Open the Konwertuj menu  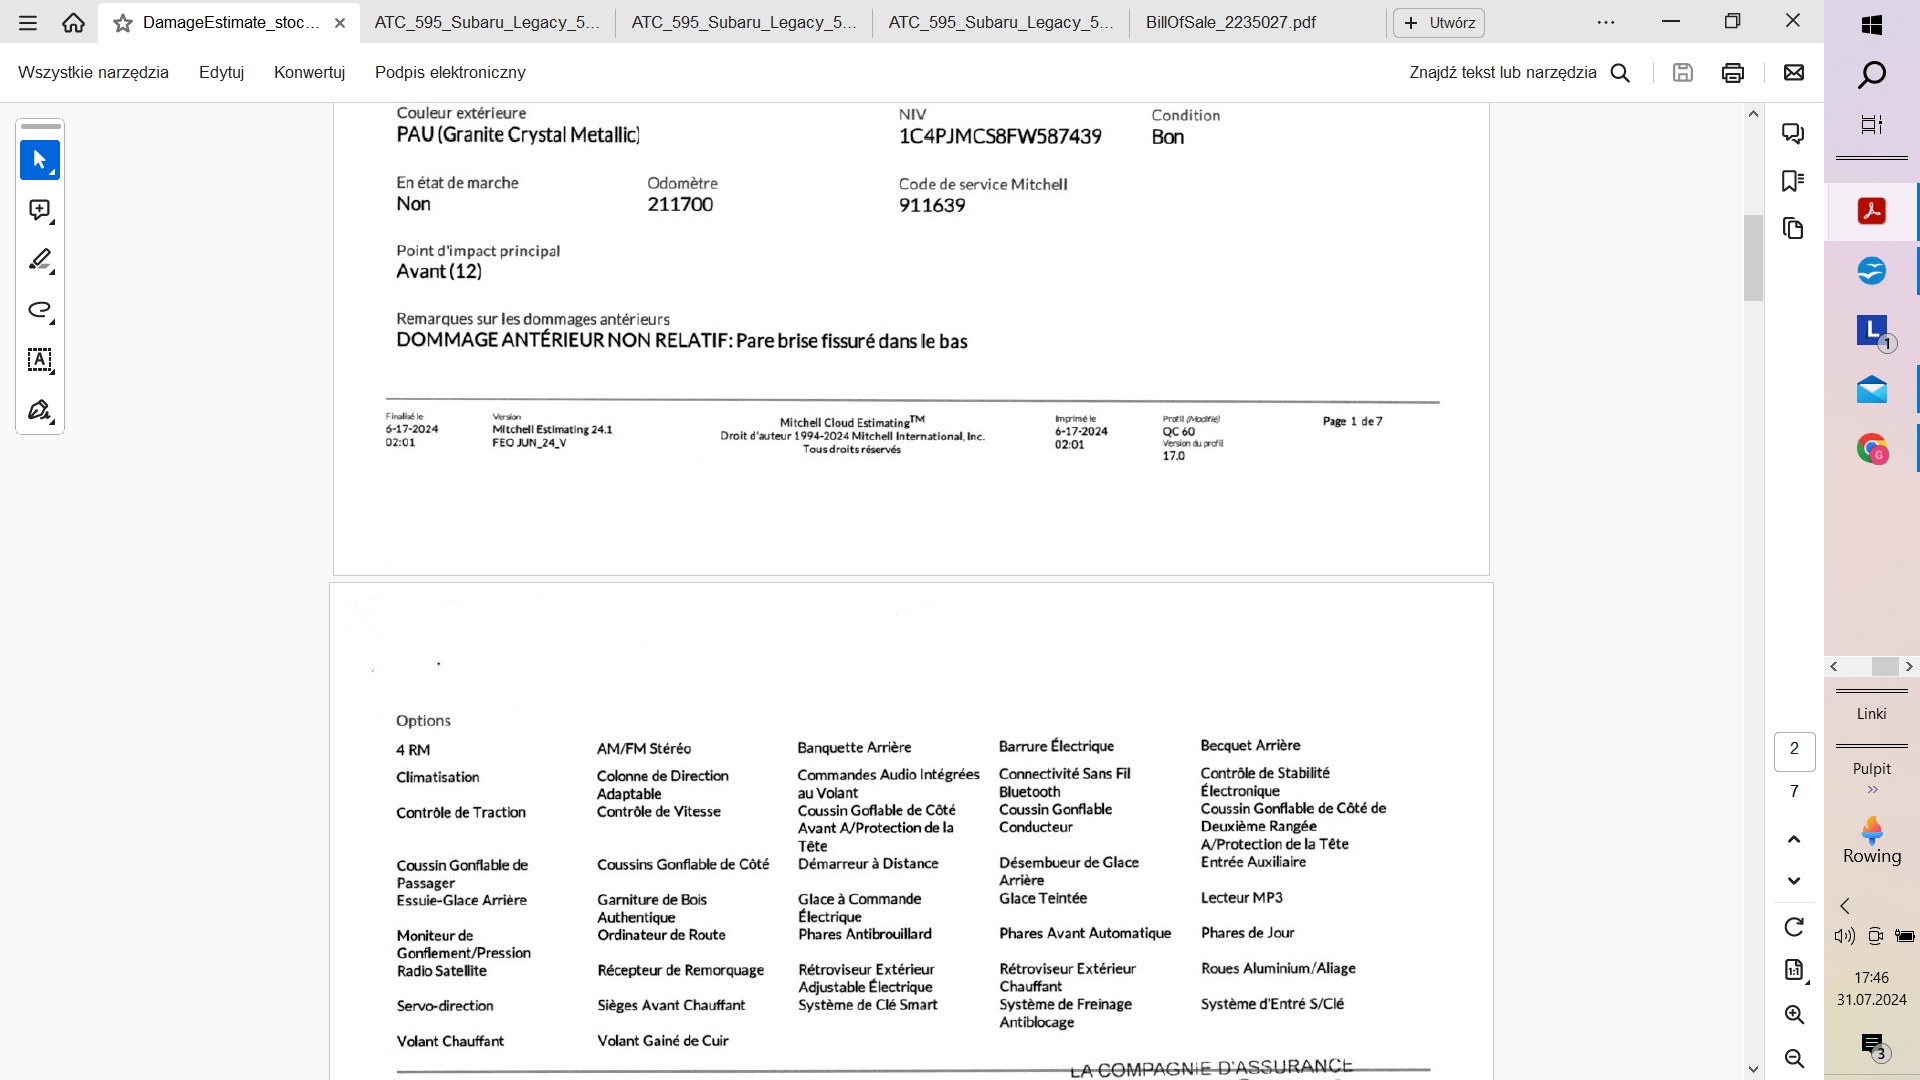(309, 72)
